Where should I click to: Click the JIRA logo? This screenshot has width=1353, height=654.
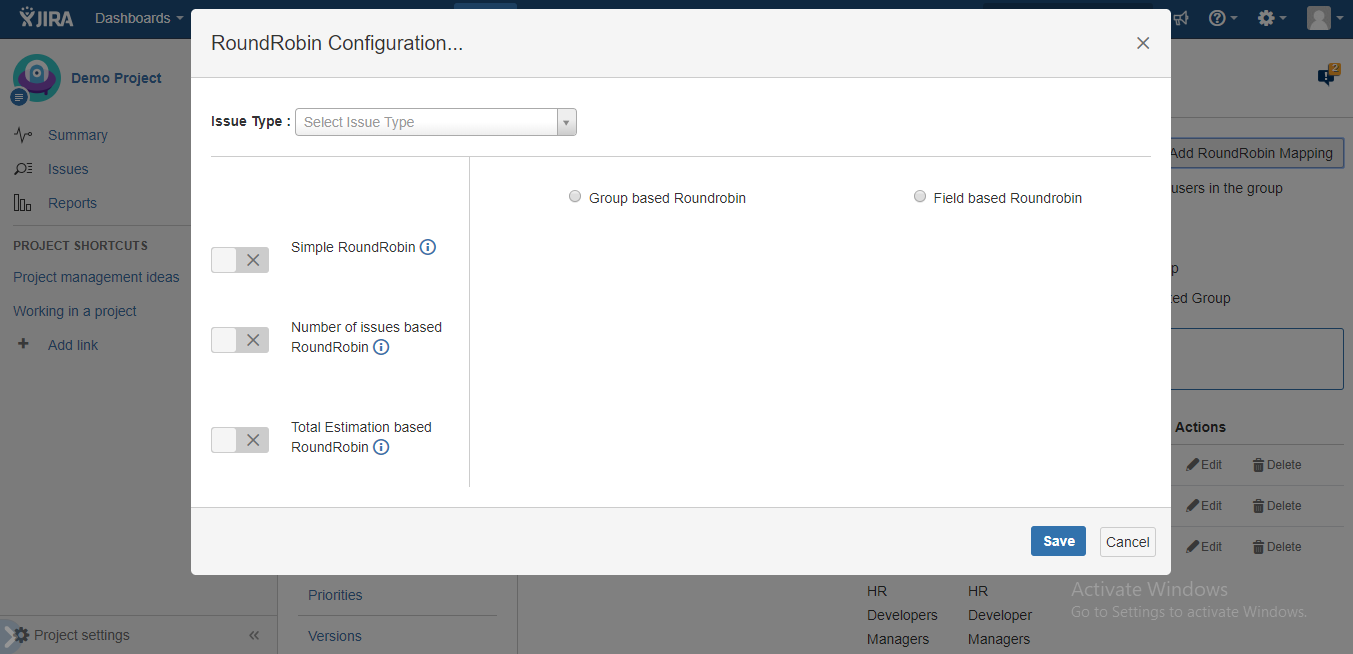click(46, 18)
